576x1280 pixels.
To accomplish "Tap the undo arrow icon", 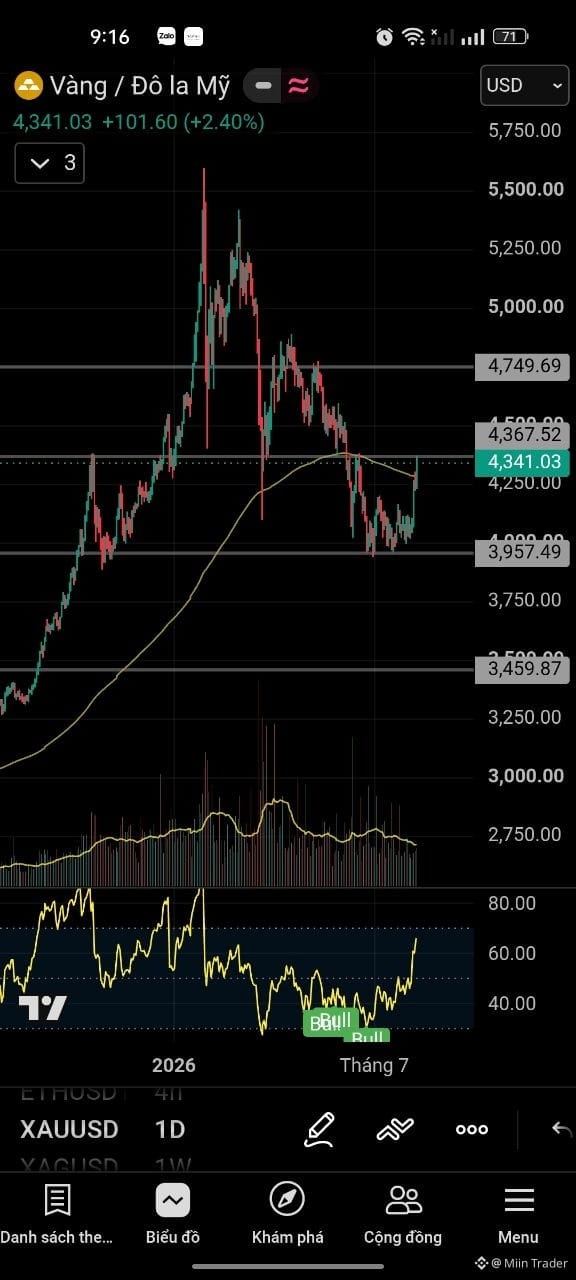I will coord(562,1130).
